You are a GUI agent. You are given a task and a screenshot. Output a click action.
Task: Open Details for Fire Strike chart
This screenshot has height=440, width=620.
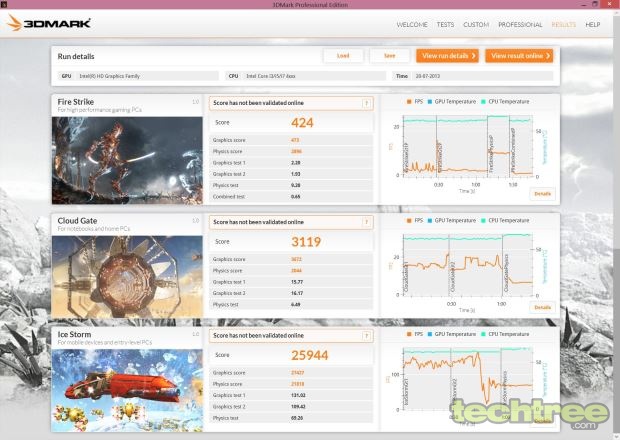(542, 194)
